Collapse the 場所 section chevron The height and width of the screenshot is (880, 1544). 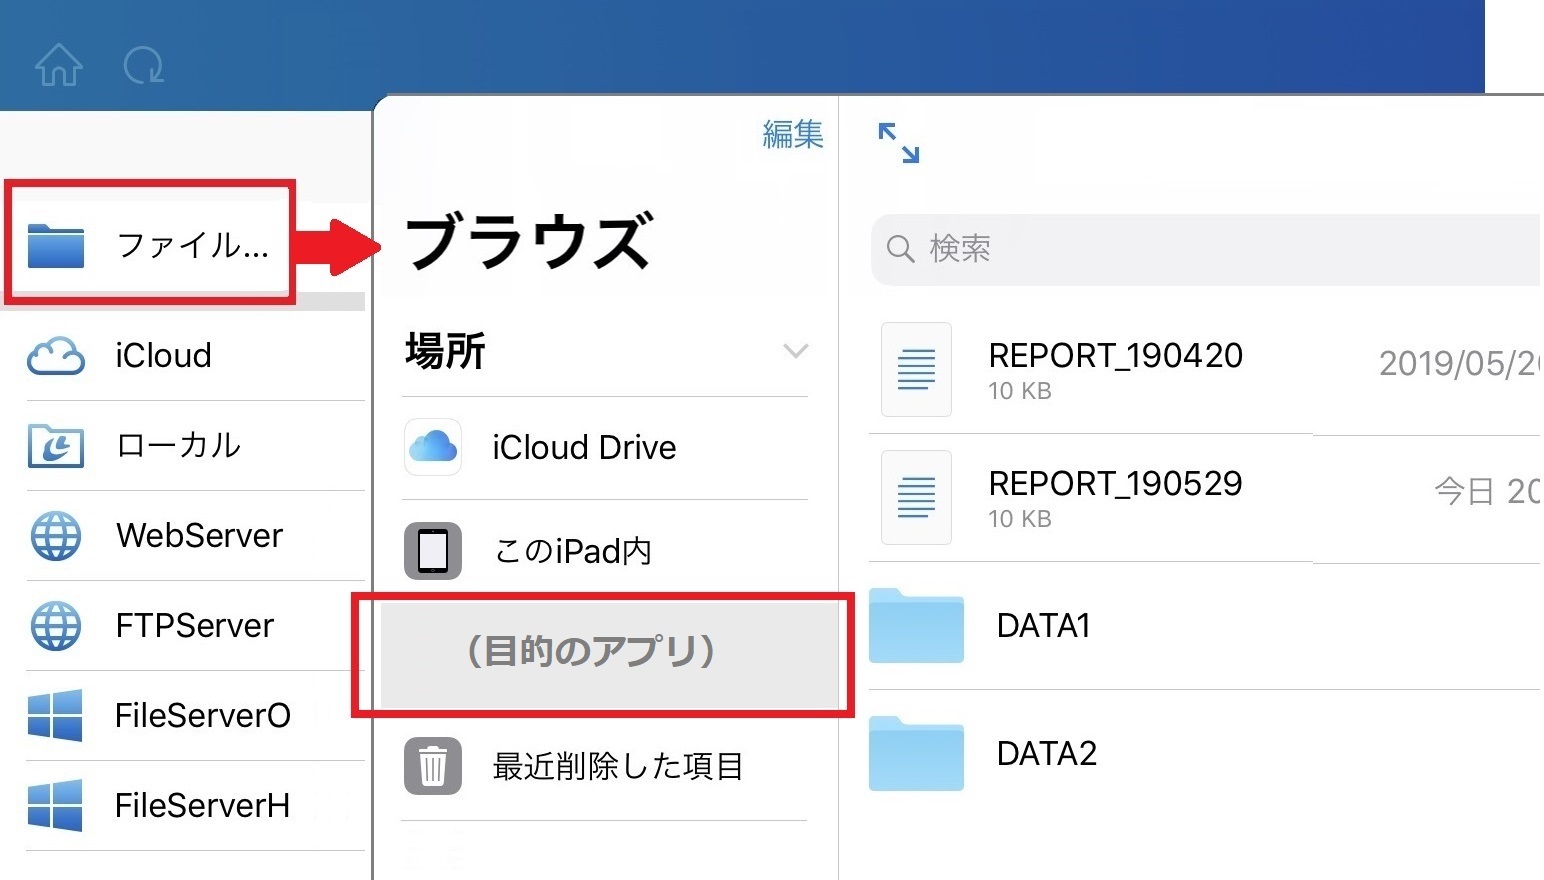point(795,351)
